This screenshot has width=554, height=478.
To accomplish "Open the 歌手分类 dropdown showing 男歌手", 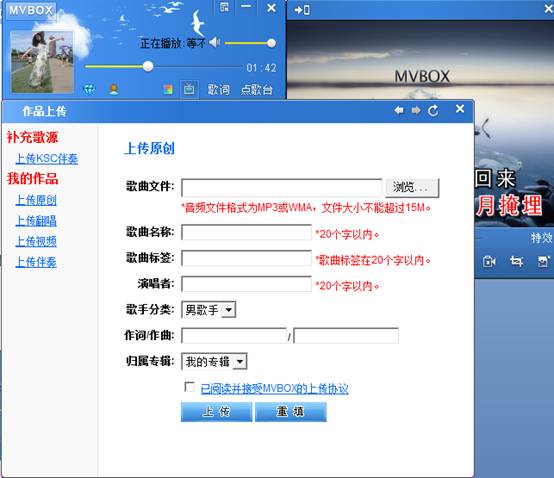I will (x=208, y=310).
